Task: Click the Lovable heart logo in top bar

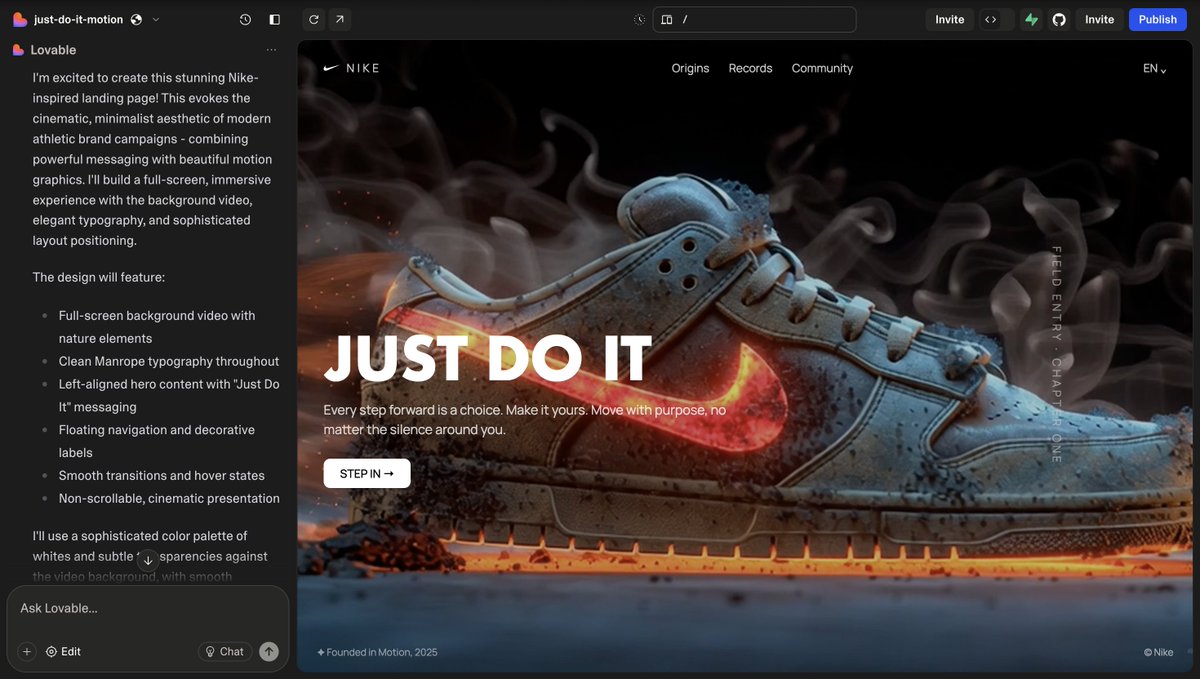Action: [x=19, y=19]
